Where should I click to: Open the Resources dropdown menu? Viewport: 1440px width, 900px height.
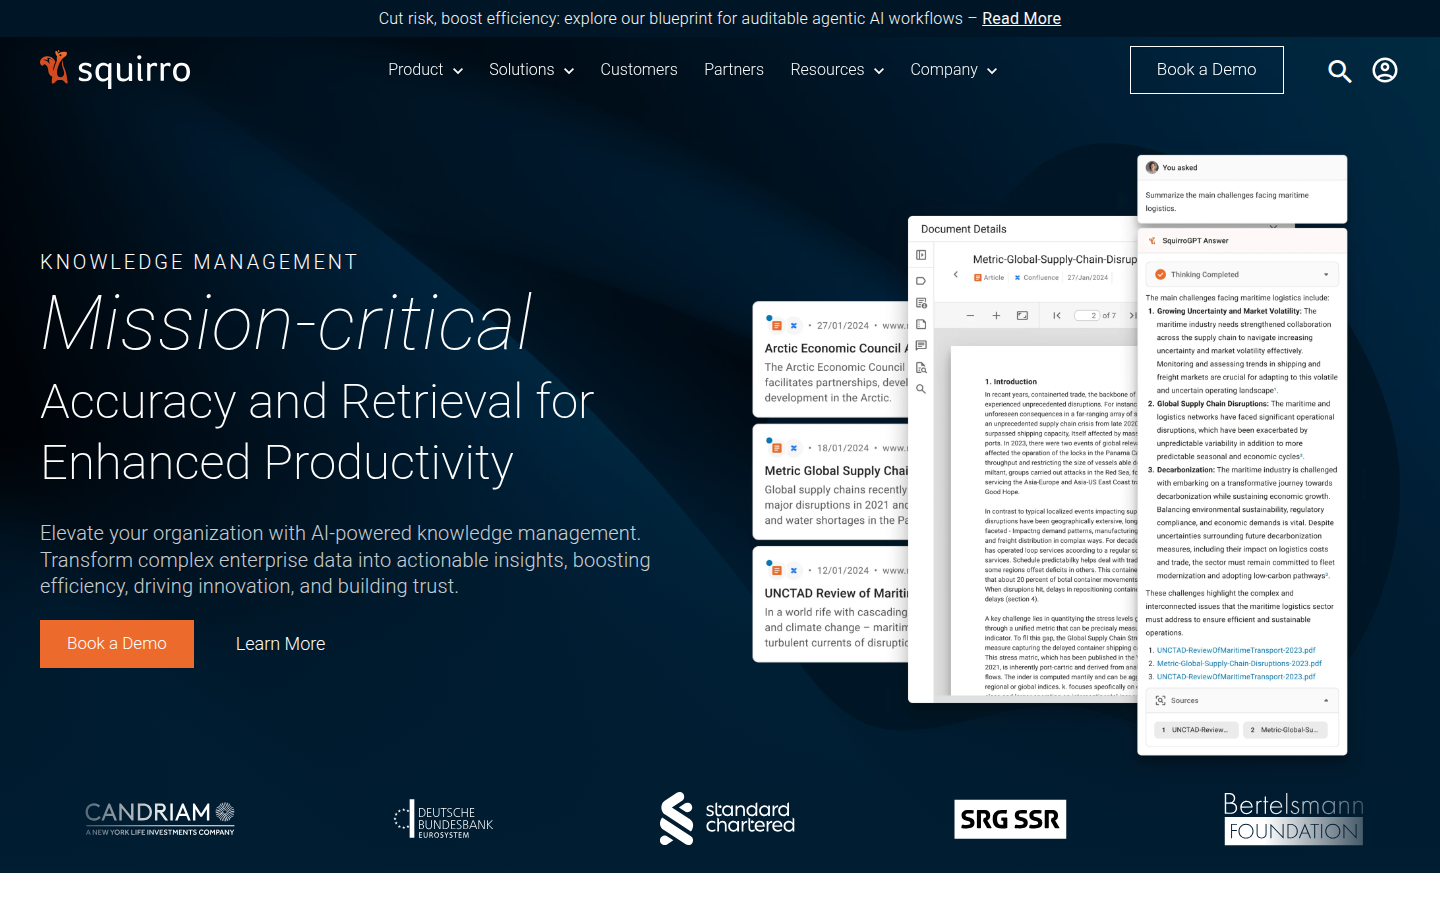837,70
